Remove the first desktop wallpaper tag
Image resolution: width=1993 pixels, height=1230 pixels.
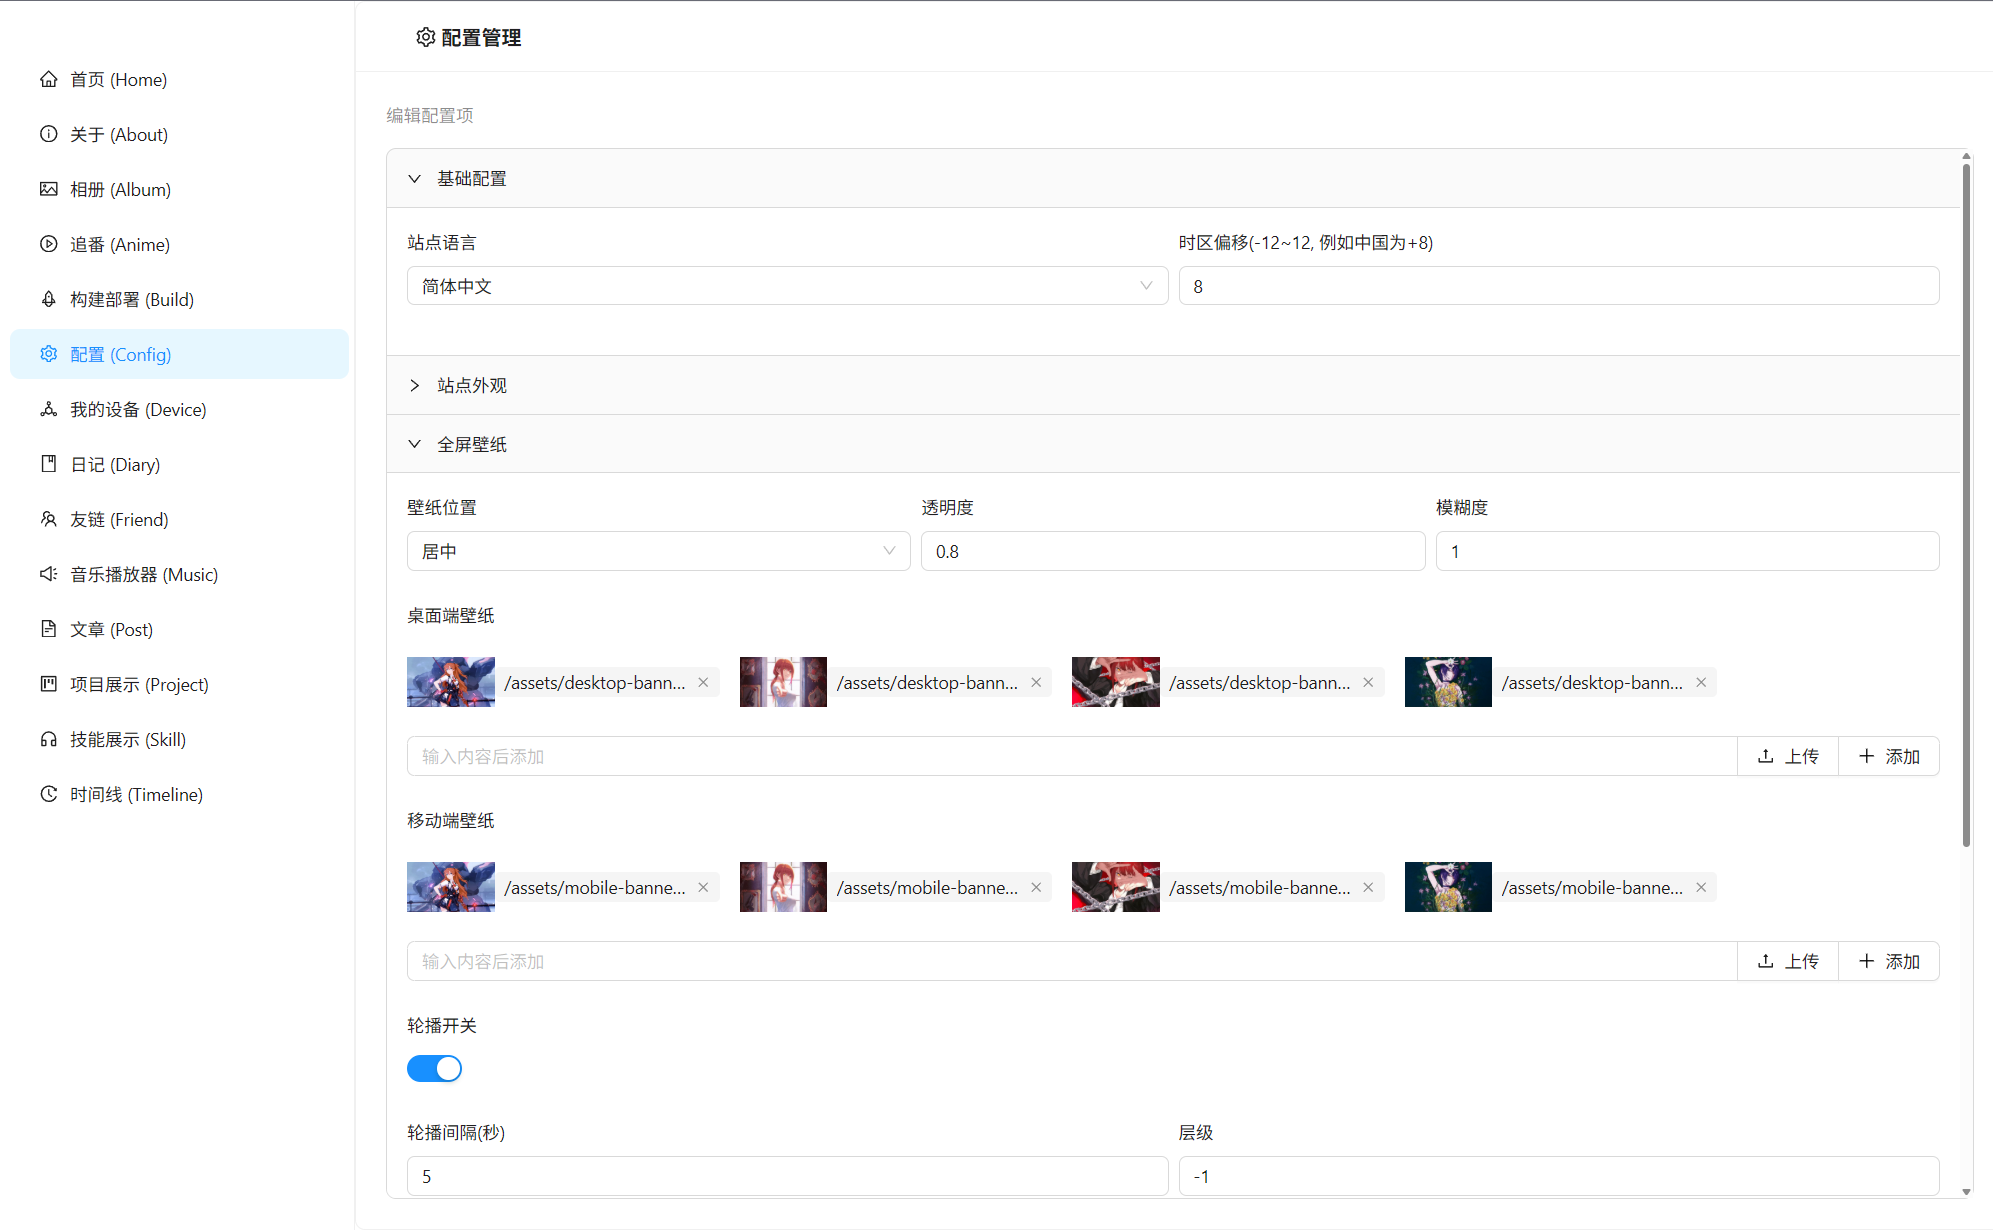tap(703, 682)
